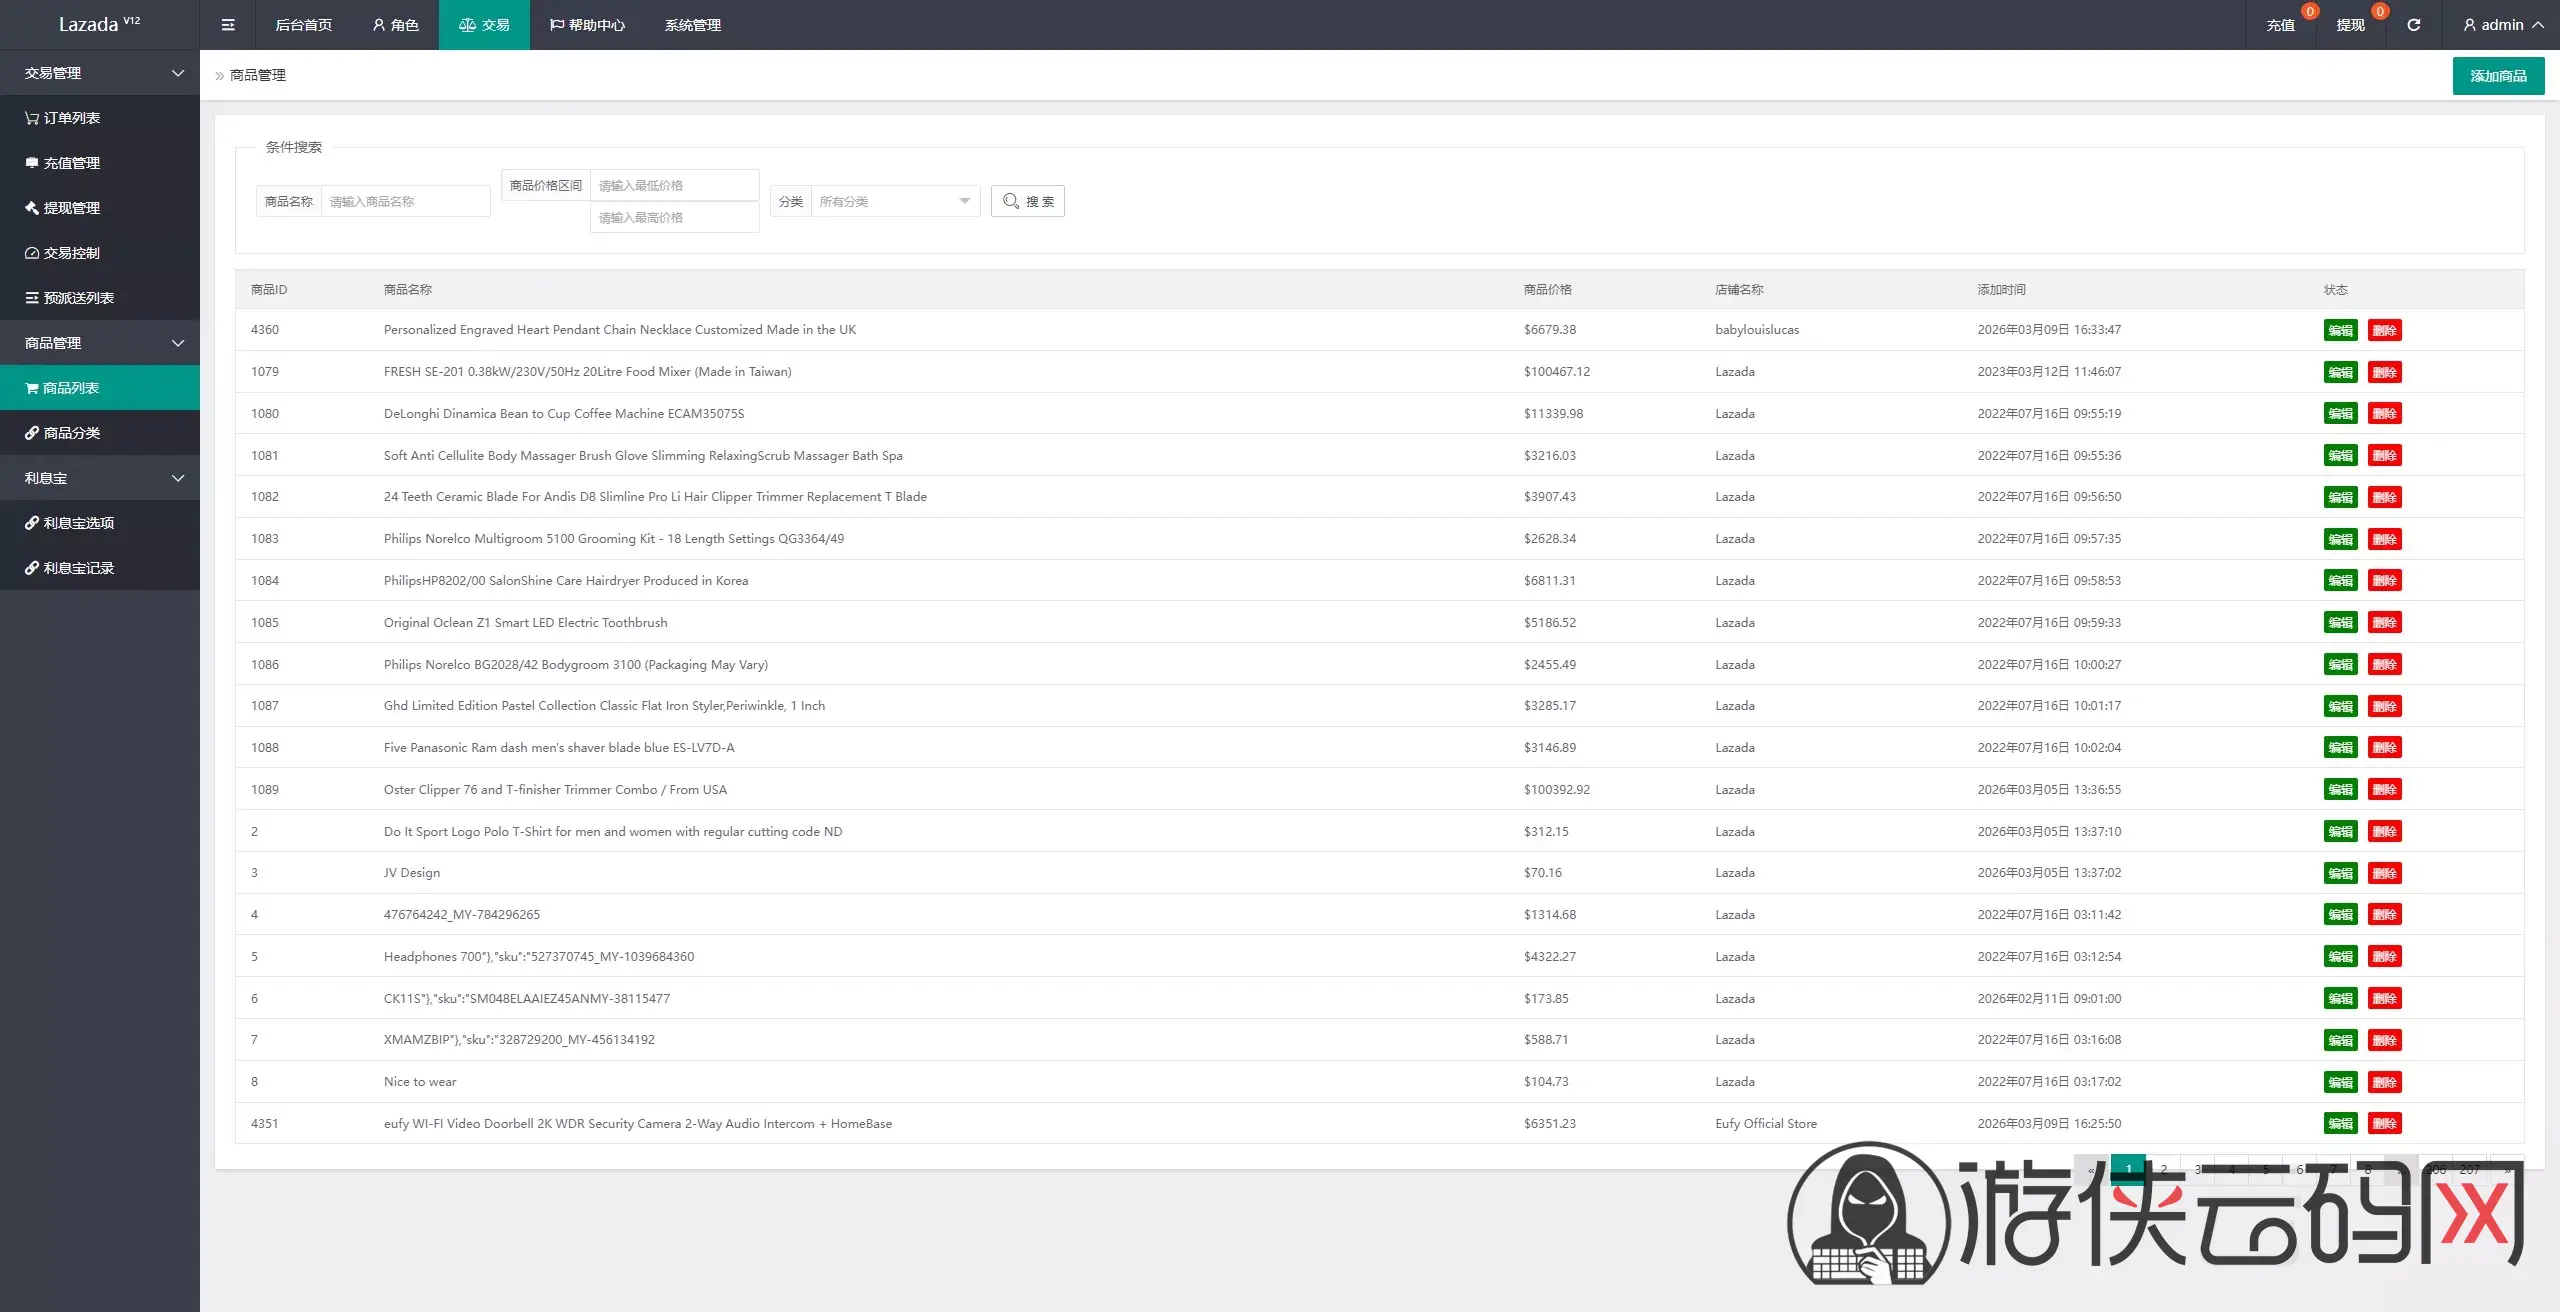Click the 商品名称 search input field

click(x=406, y=201)
